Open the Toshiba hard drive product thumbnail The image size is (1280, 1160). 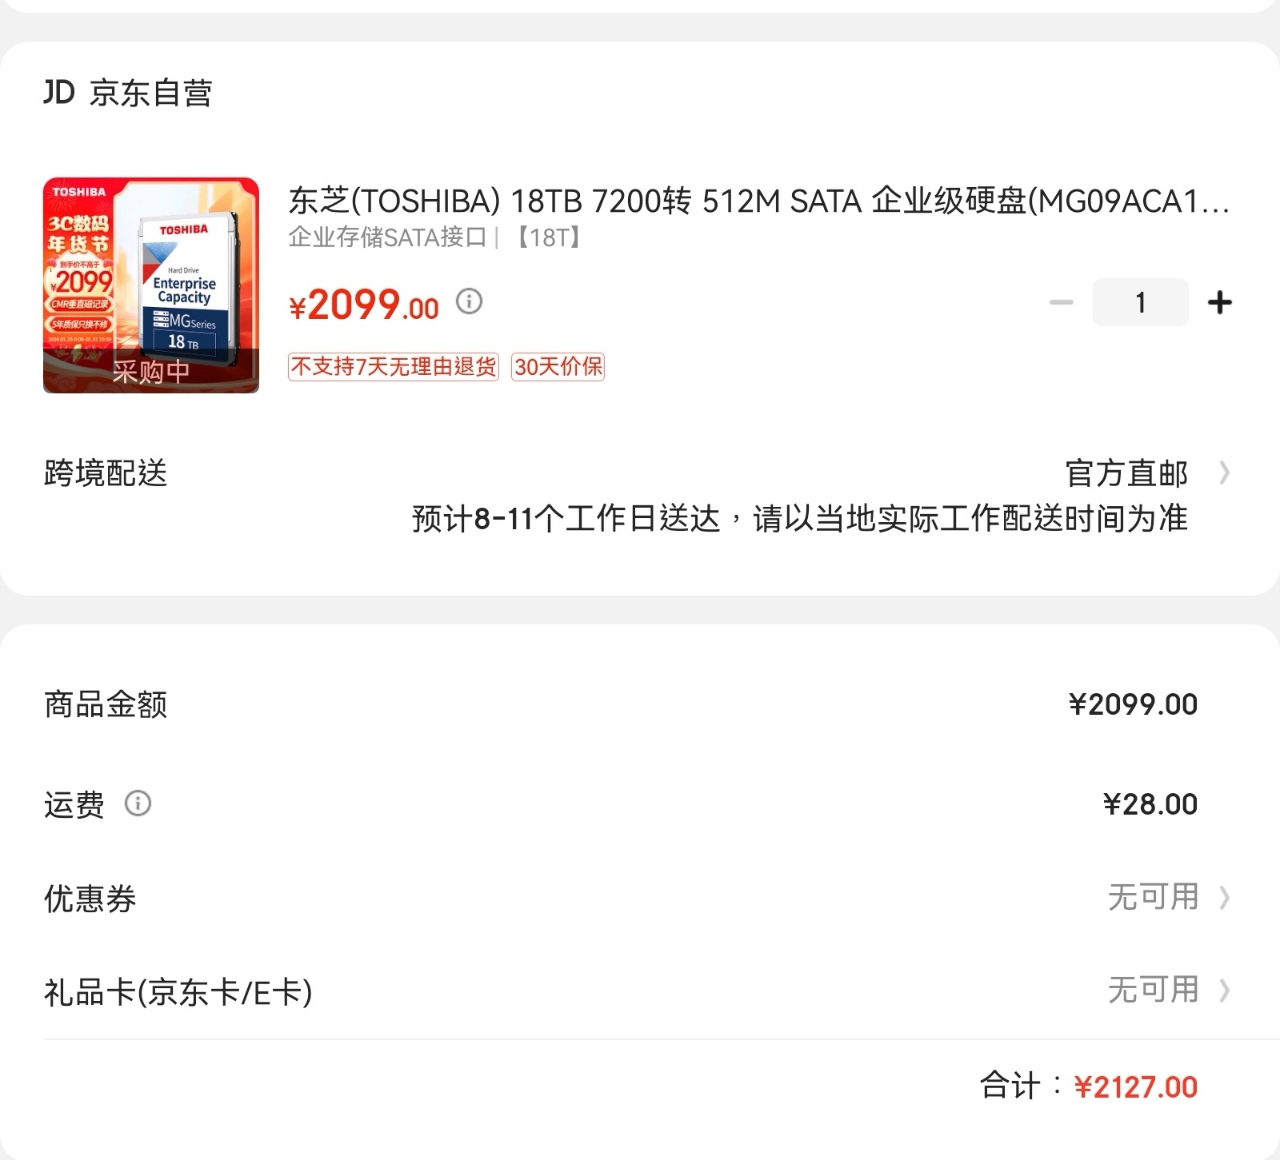151,285
